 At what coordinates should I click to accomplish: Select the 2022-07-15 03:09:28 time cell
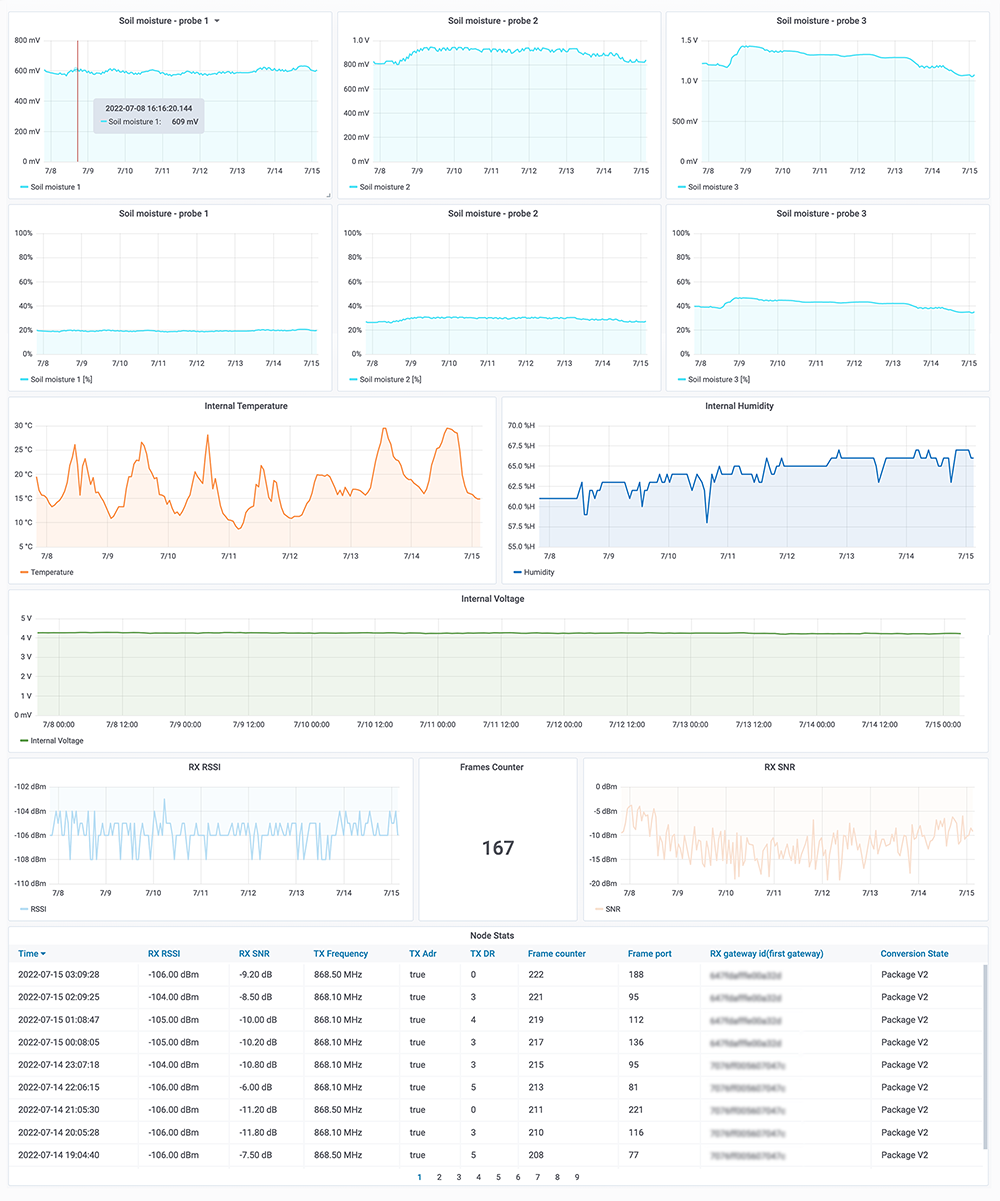(73, 976)
